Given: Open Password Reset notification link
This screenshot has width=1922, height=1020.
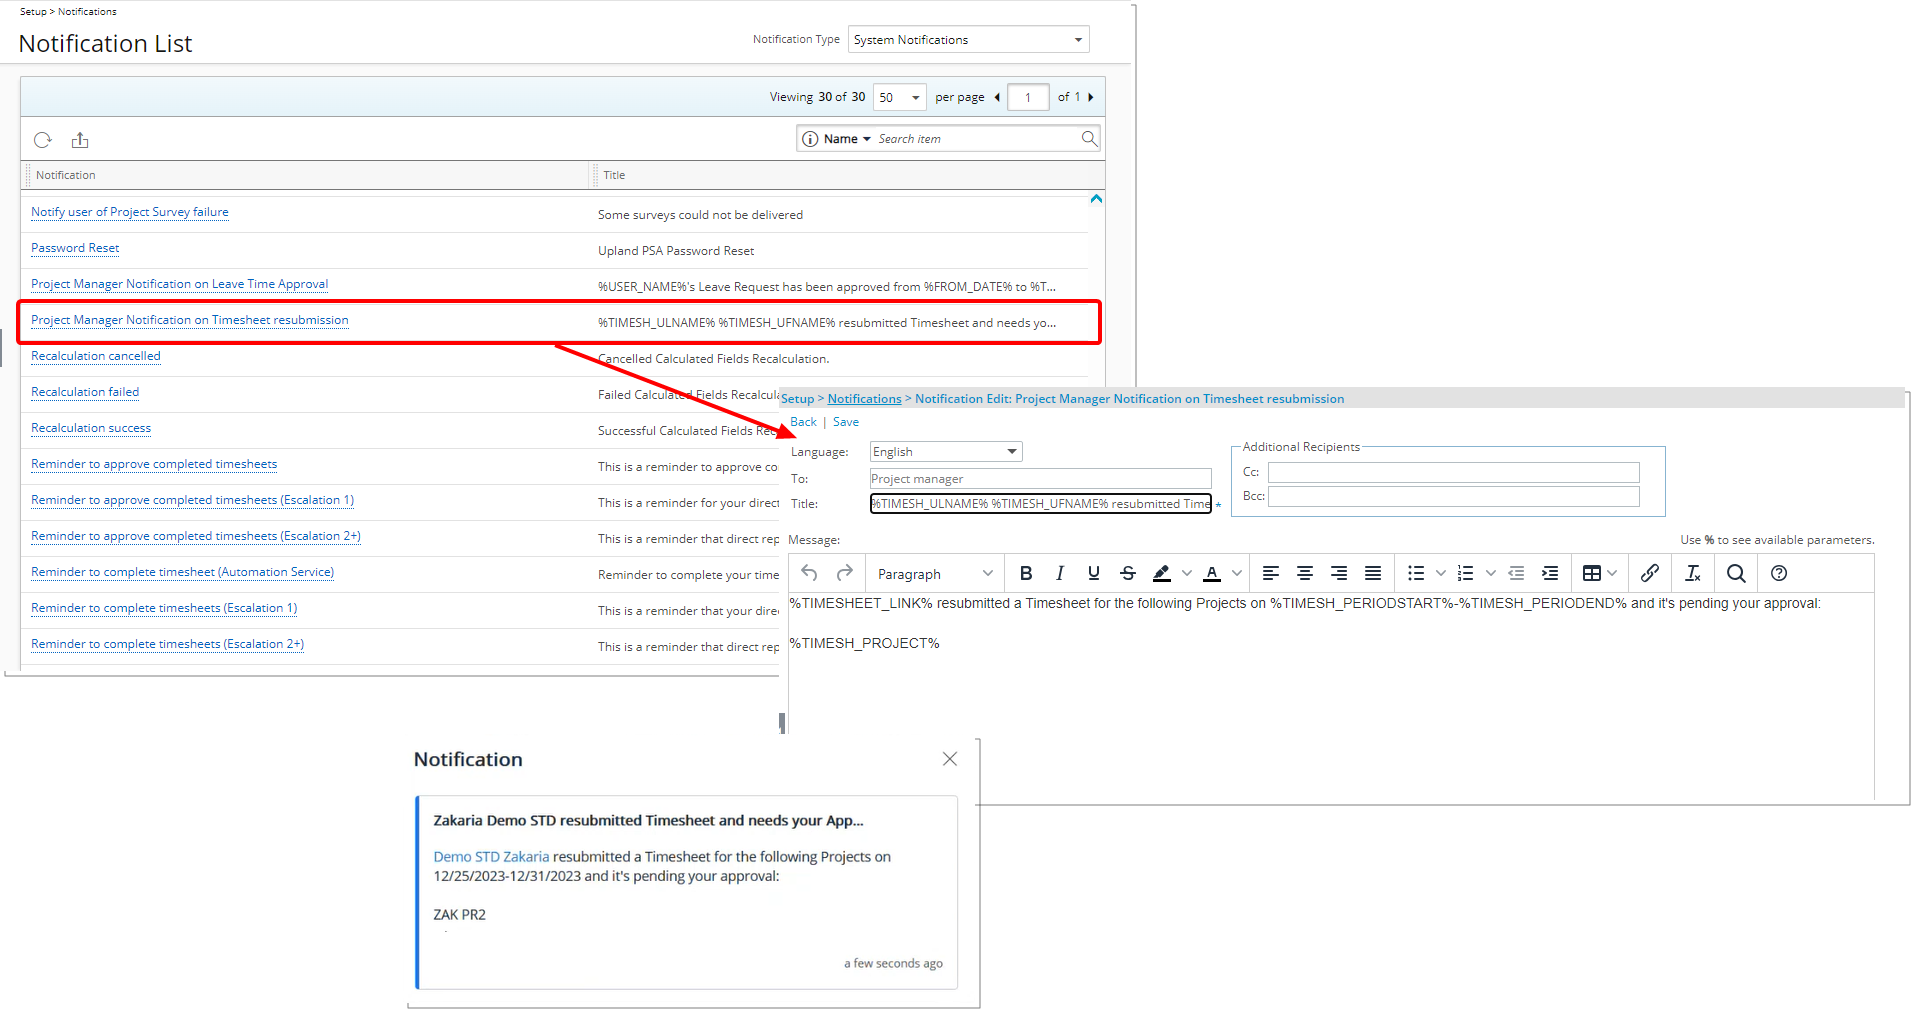Looking at the screenshot, I should pyautogui.click(x=75, y=248).
